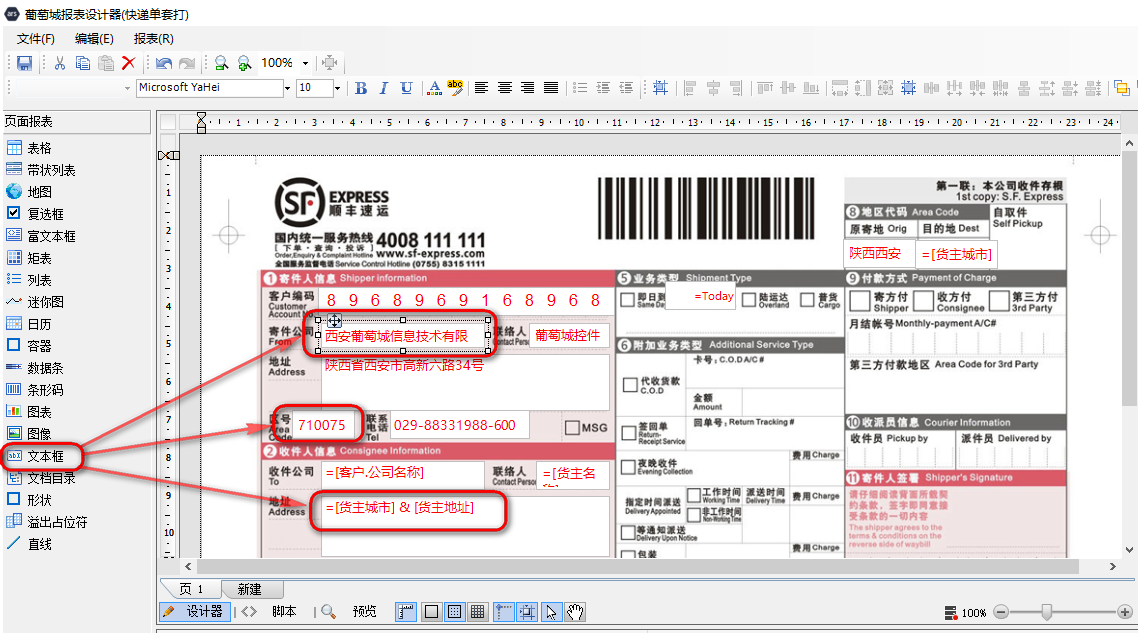The width and height of the screenshot is (1141, 636).
Task: Select the 迷你图 sparkline control
Action: (x=36, y=302)
